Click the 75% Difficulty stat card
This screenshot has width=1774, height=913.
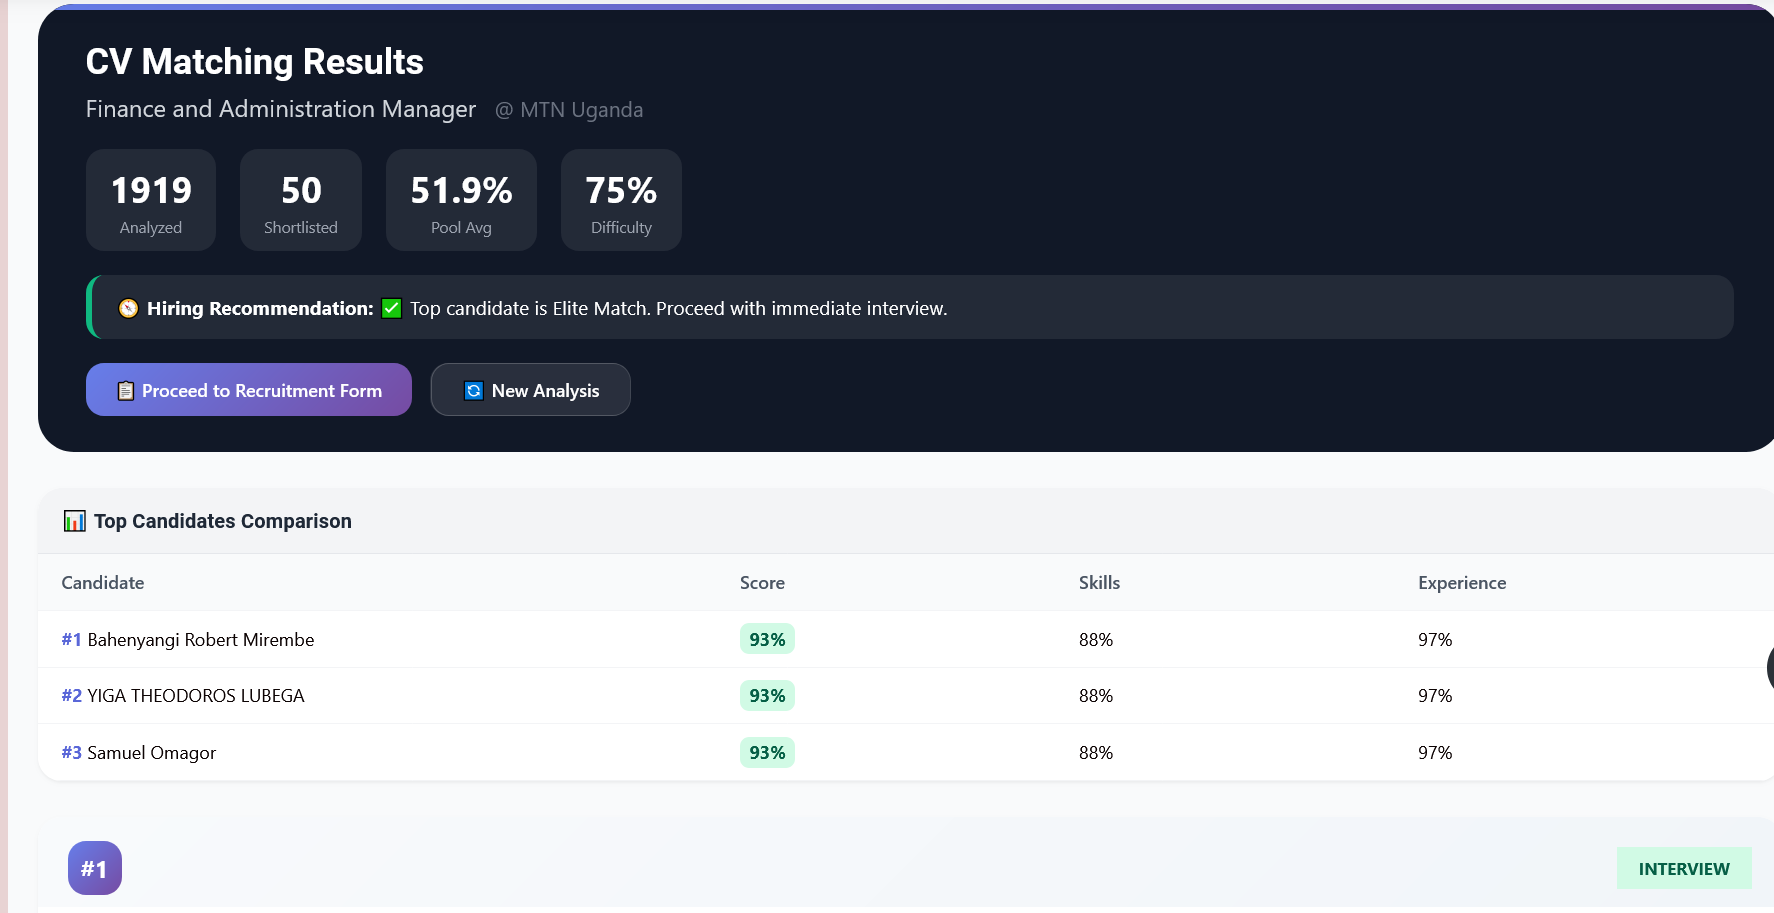[621, 200]
